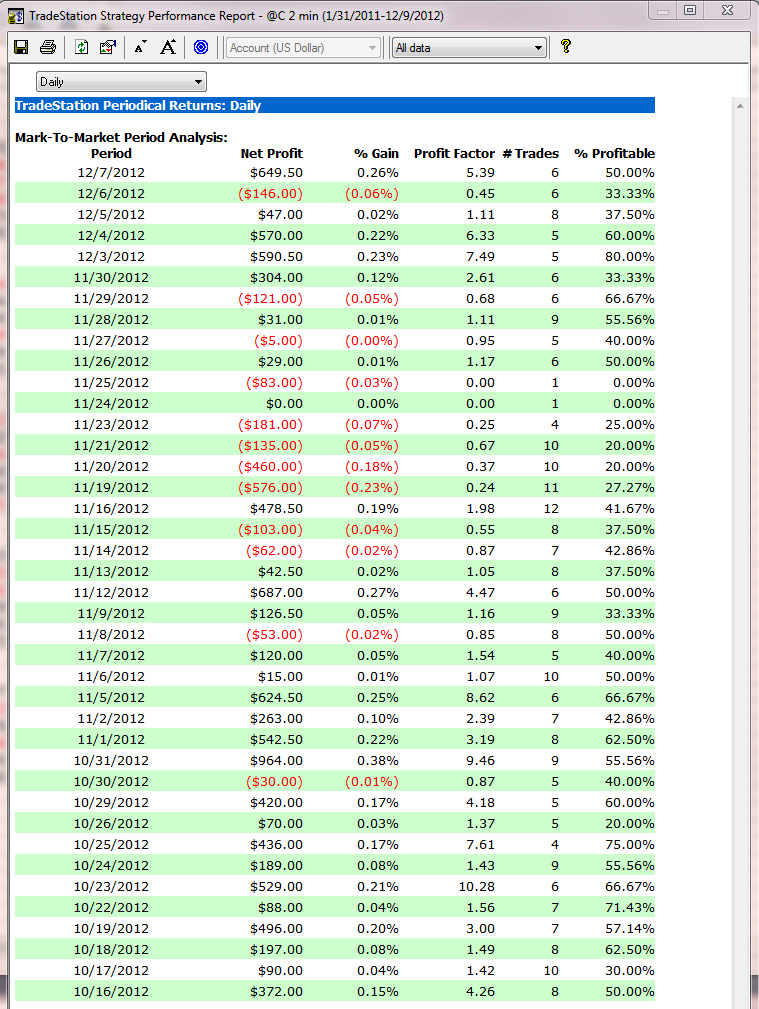This screenshot has width=759, height=1009.
Task: Click the Print report icon
Action: (x=47, y=47)
